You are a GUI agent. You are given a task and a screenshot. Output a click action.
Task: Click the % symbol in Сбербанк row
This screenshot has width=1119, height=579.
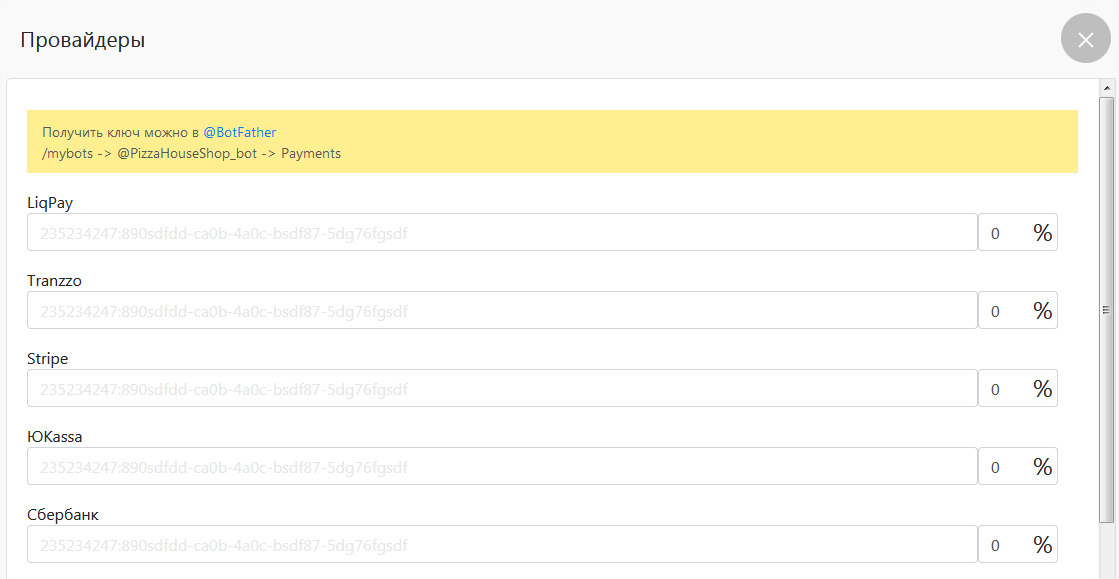(1043, 545)
